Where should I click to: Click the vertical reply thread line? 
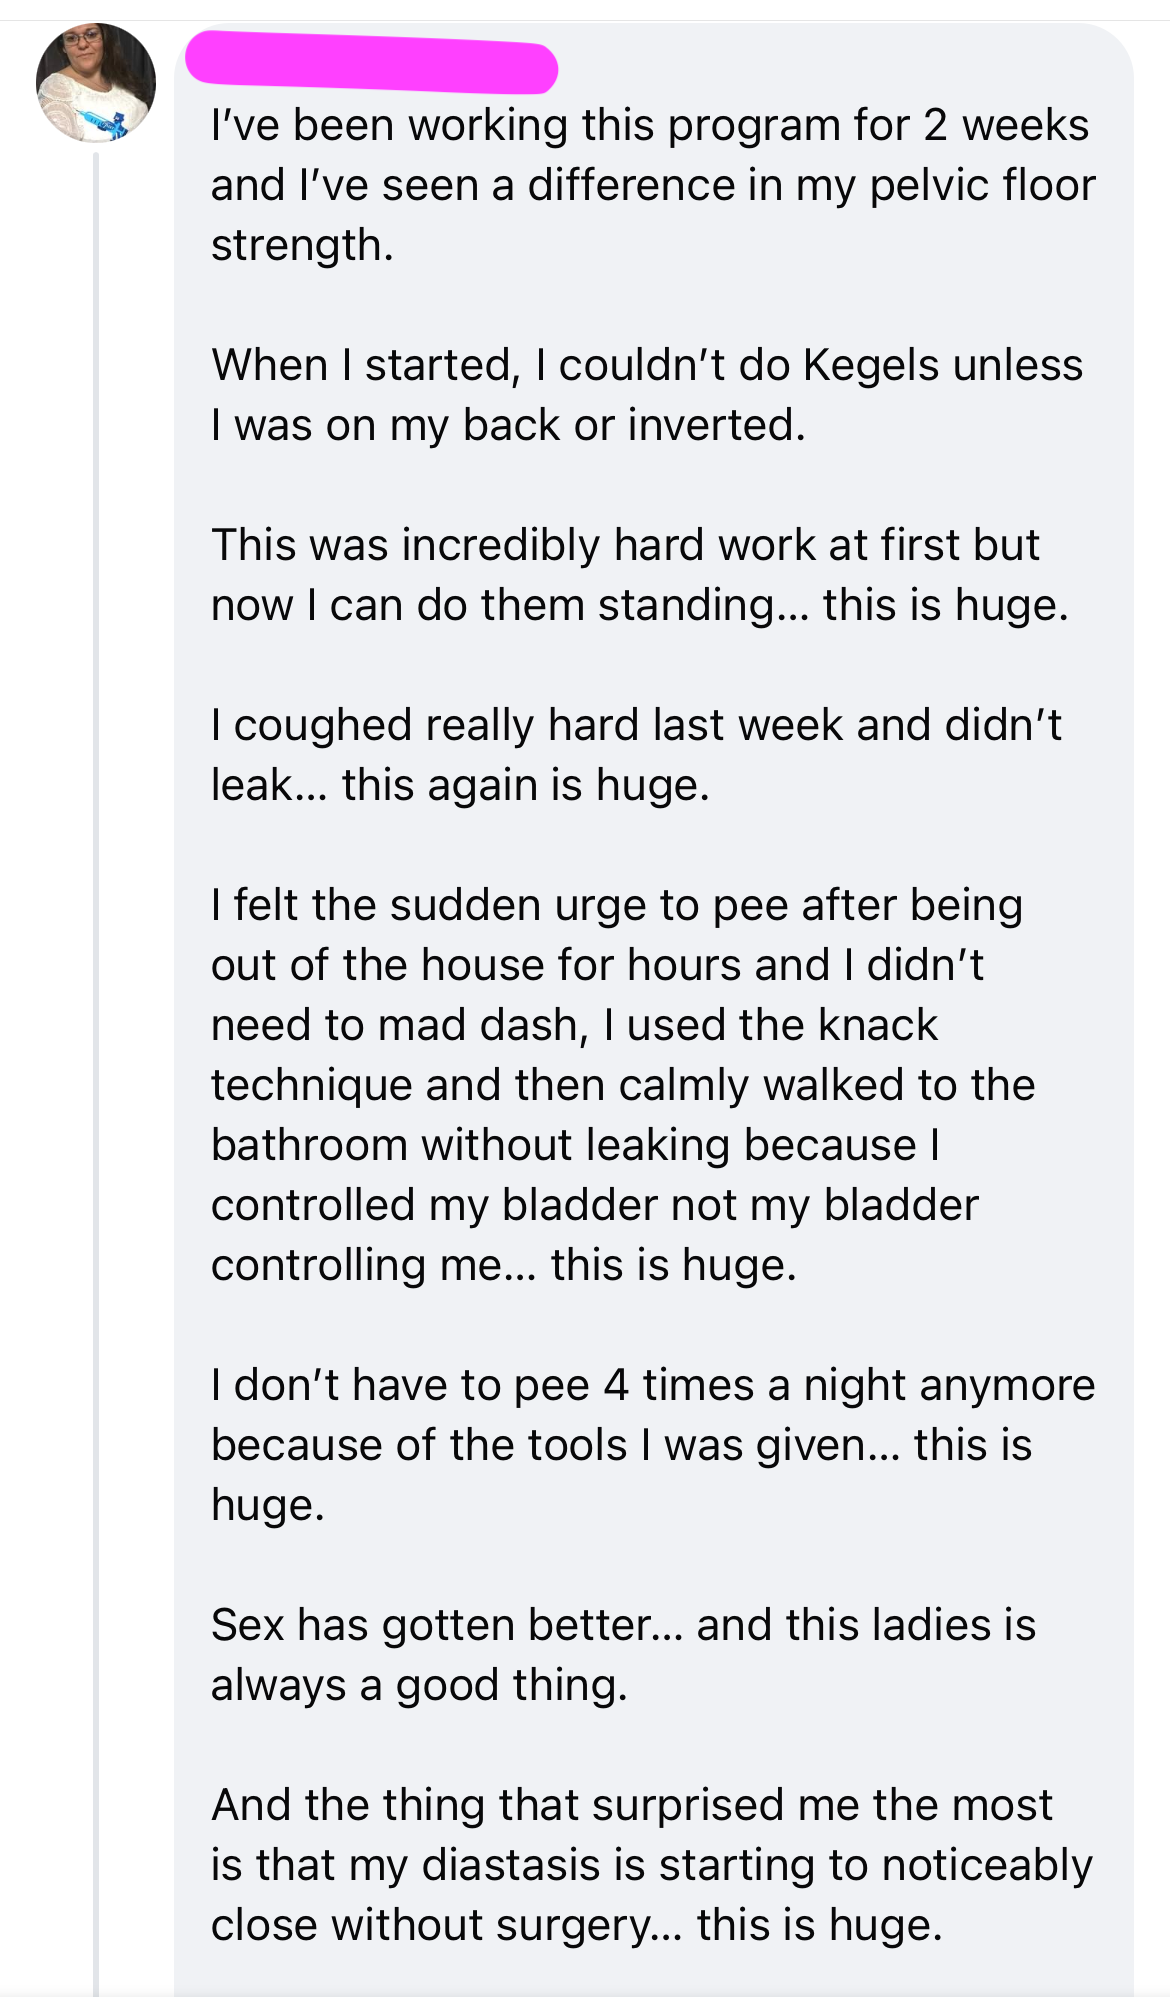96,1000
